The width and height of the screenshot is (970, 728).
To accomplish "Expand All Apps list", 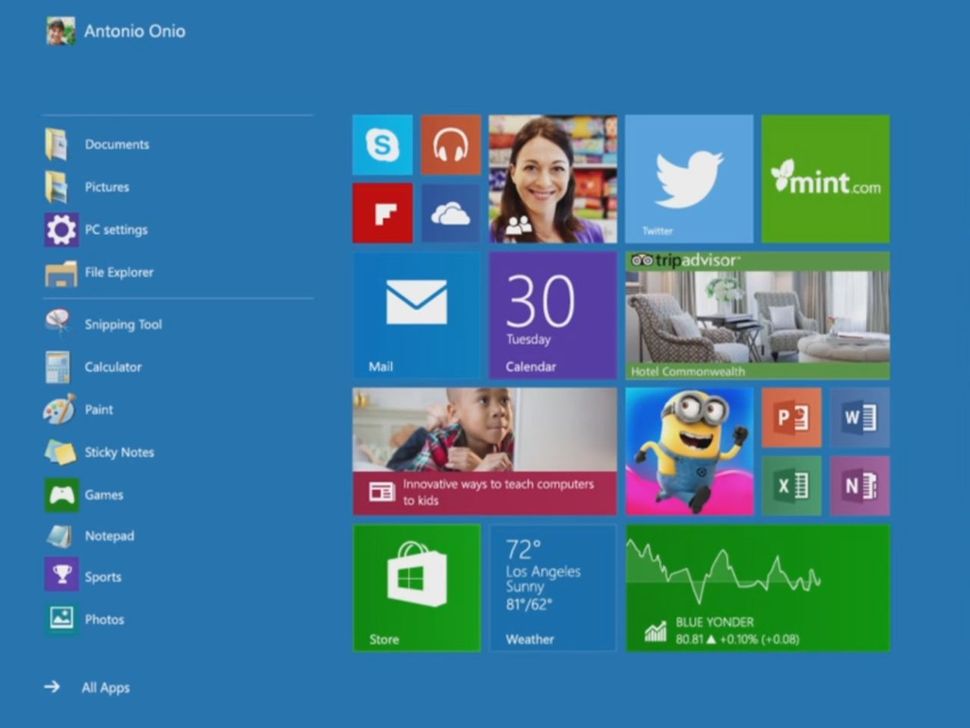I will coord(105,687).
